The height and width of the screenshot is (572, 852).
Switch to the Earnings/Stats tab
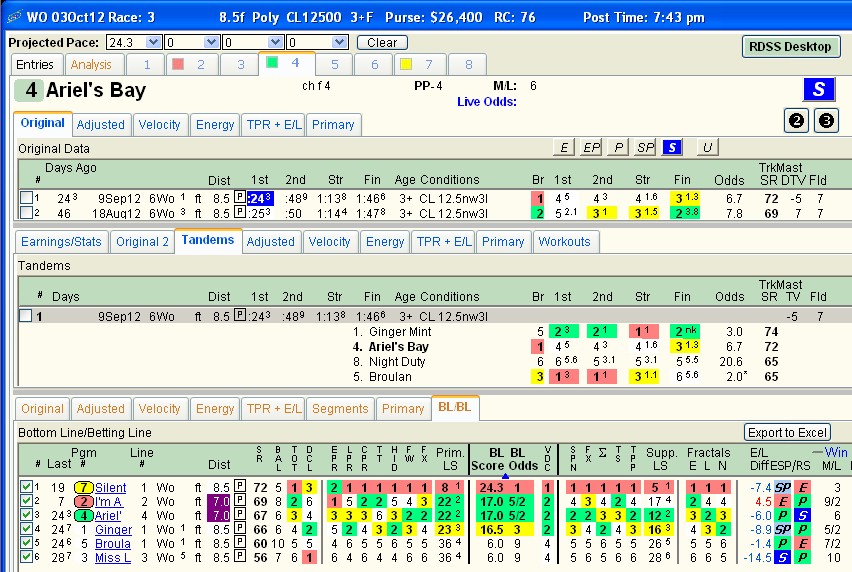61,242
